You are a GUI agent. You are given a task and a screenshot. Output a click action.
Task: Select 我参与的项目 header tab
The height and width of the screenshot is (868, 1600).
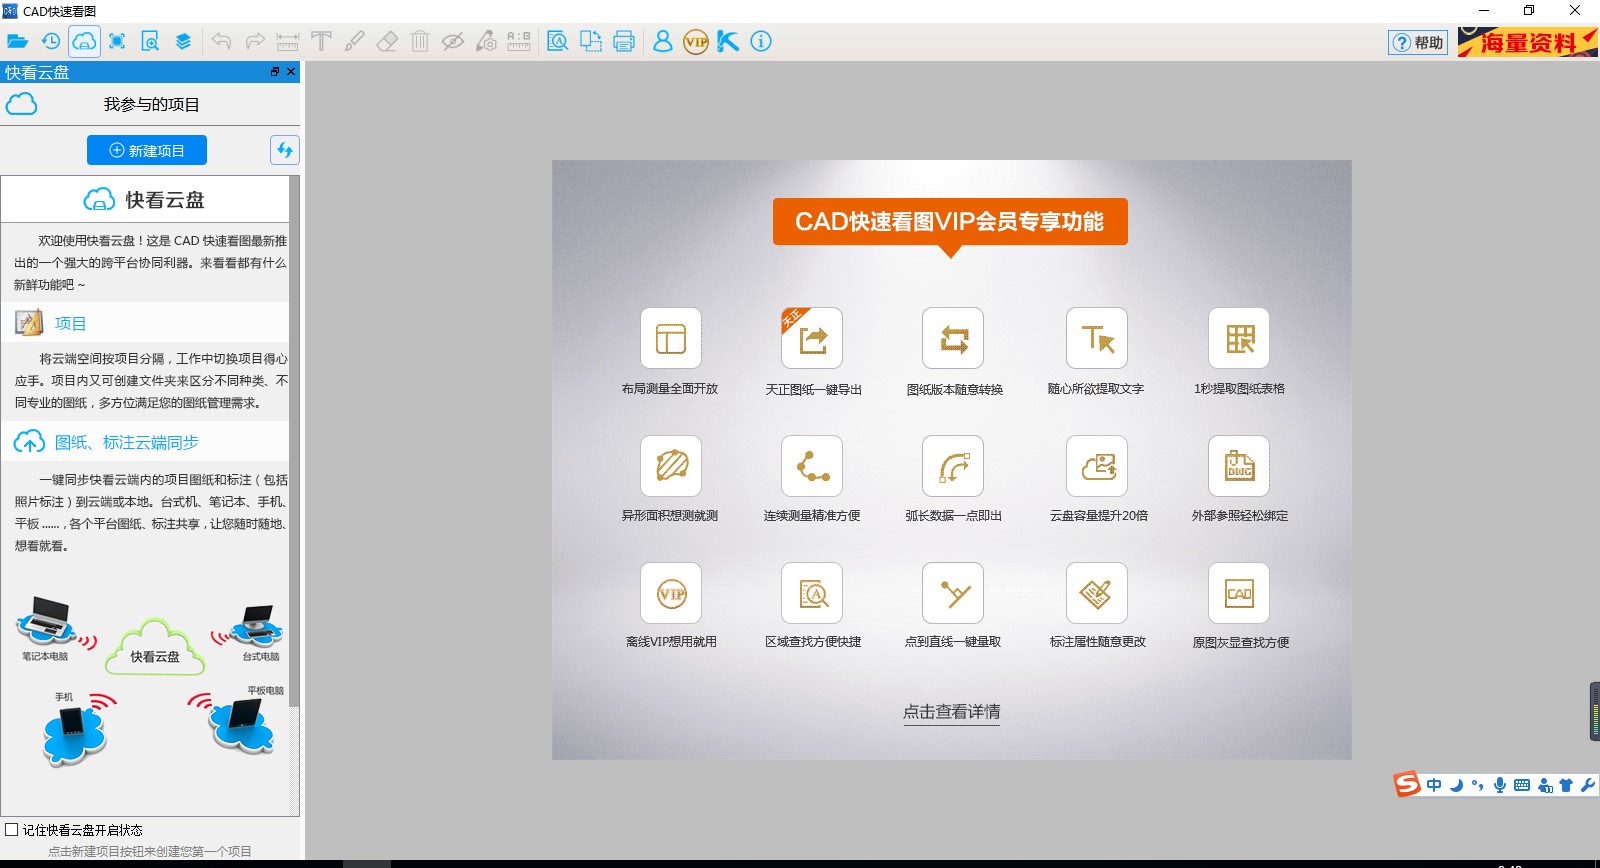[151, 104]
